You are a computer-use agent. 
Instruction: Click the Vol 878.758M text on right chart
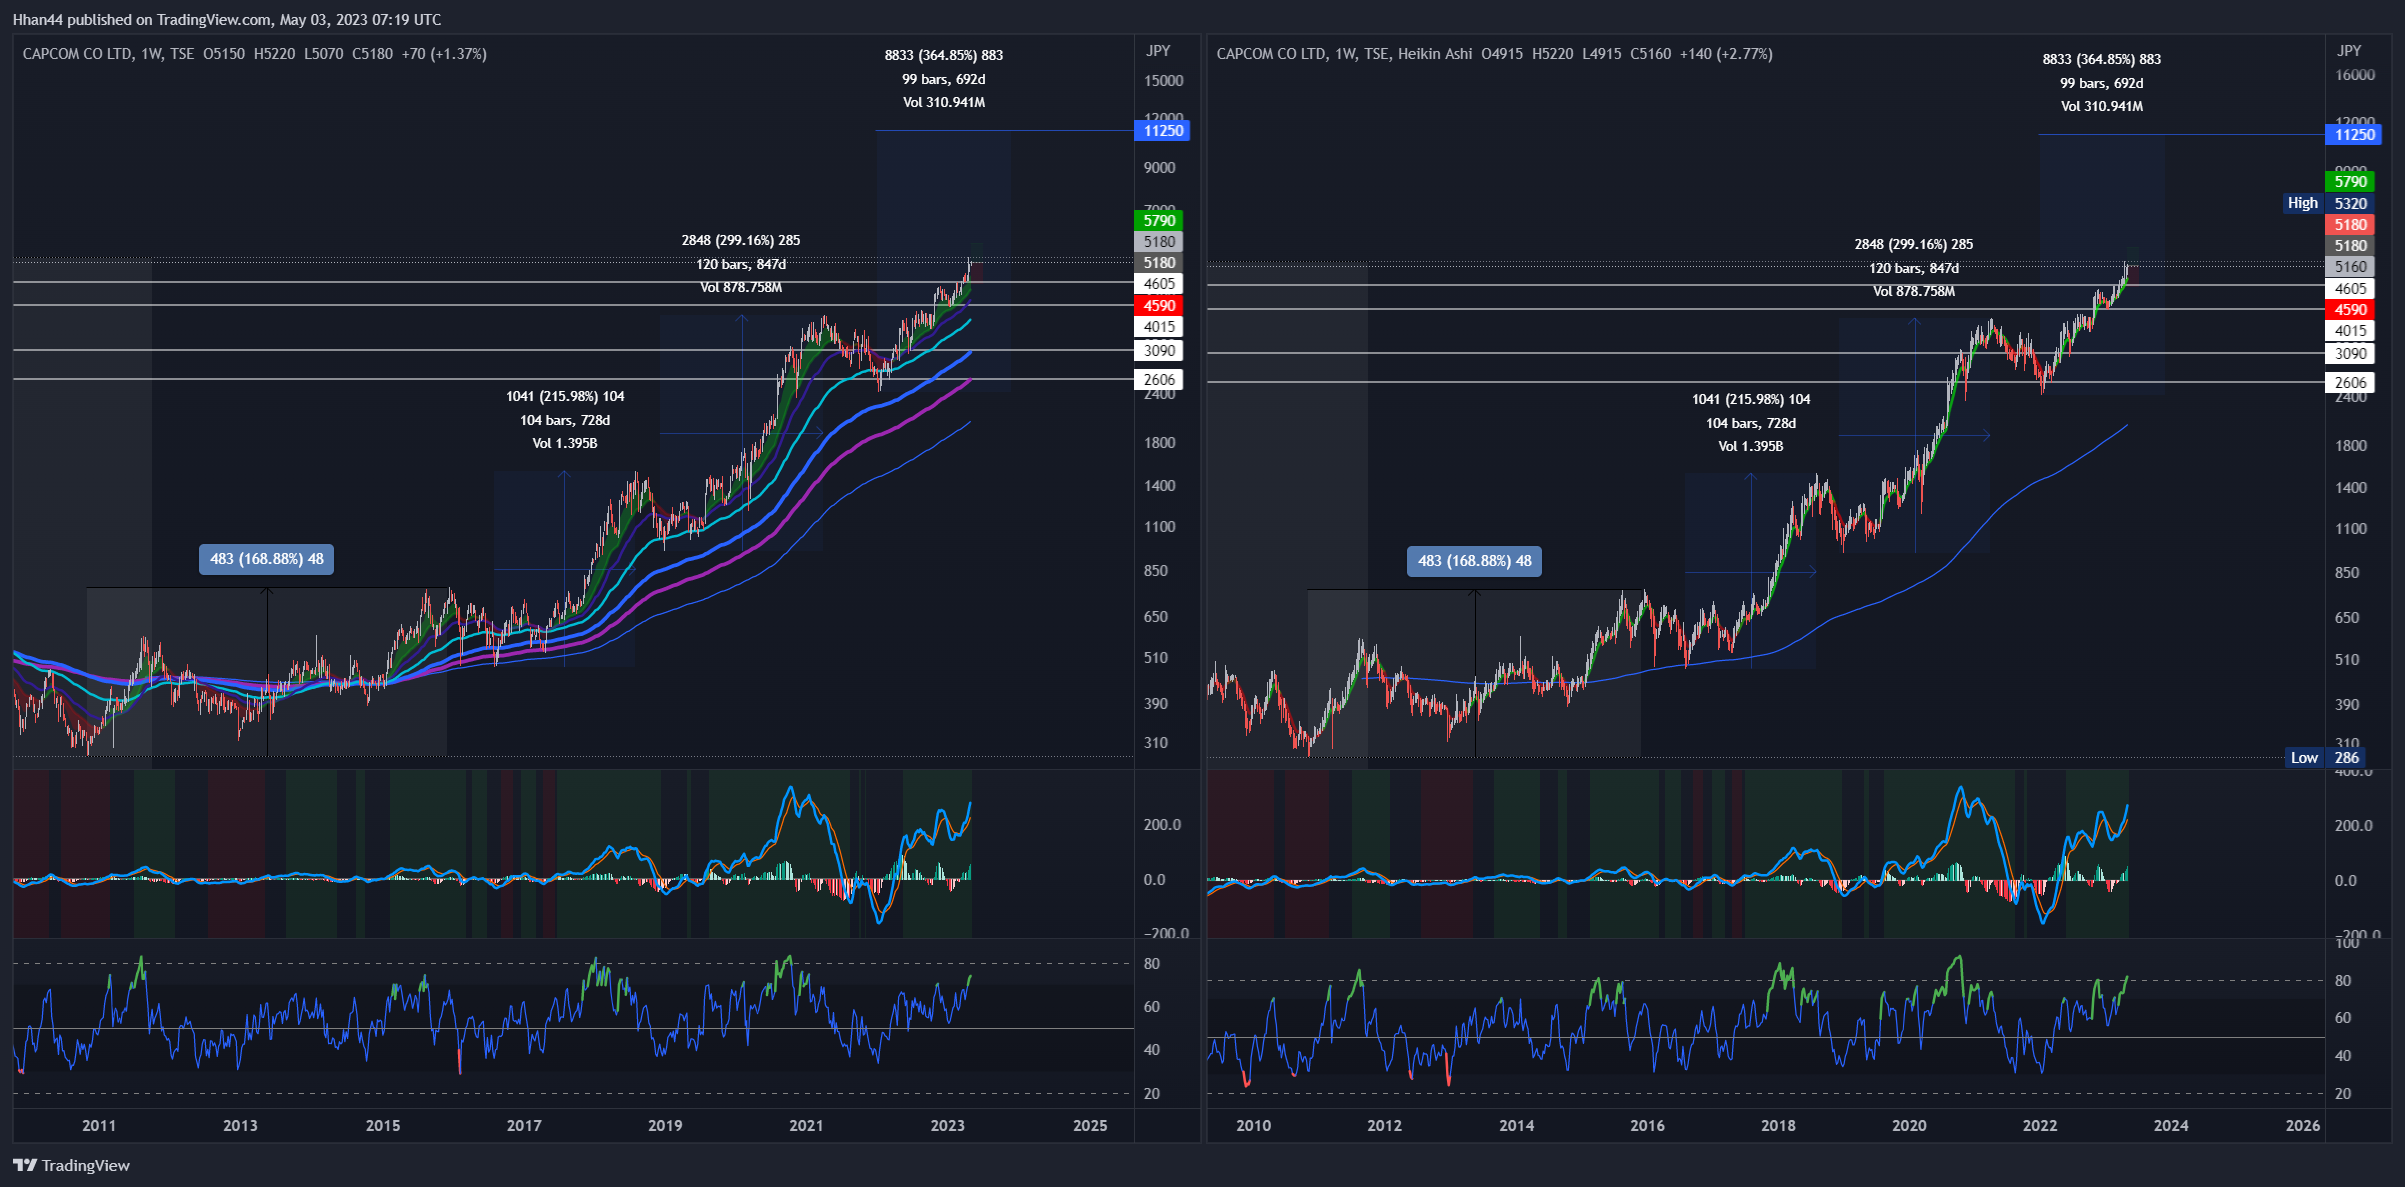click(x=1914, y=292)
